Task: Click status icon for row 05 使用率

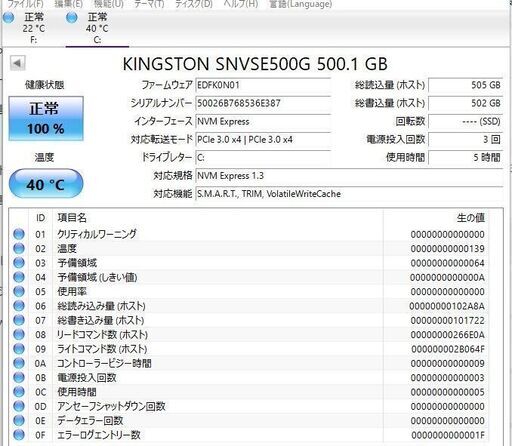Action: click(x=19, y=291)
